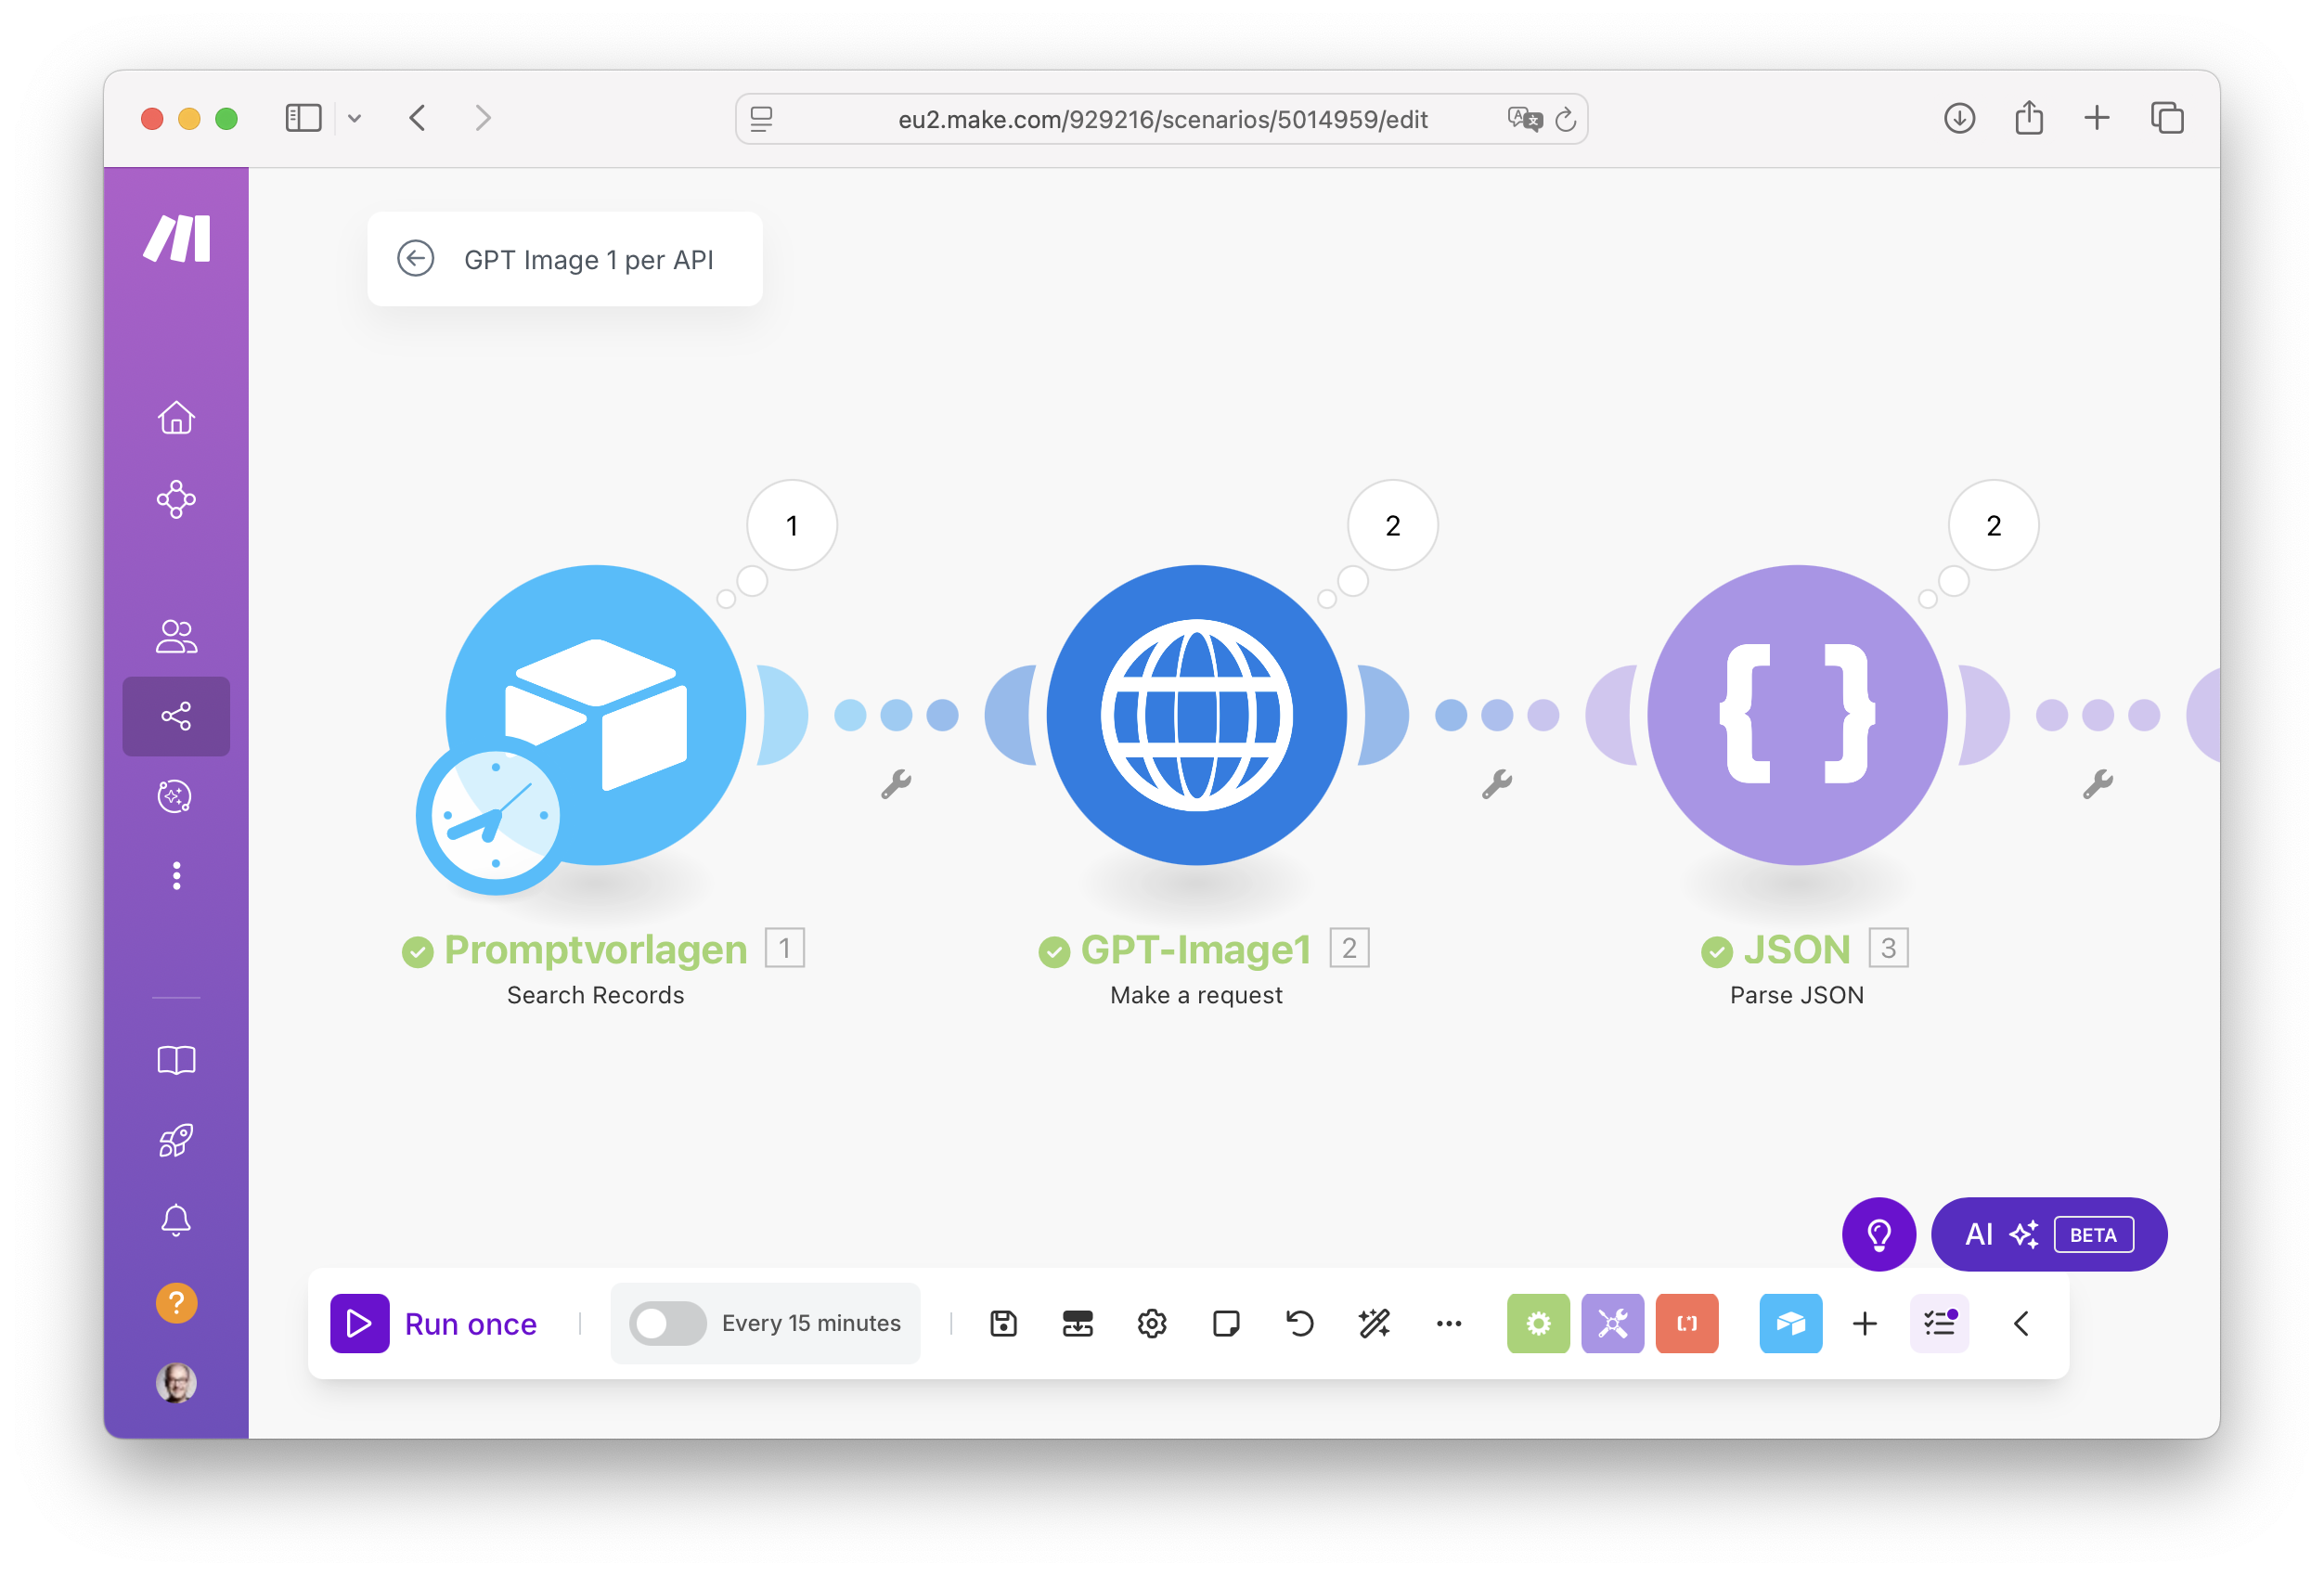The height and width of the screenshot is (1576, 2324).
Task: Click the Run once button
Action: [x=434, y=1324]
